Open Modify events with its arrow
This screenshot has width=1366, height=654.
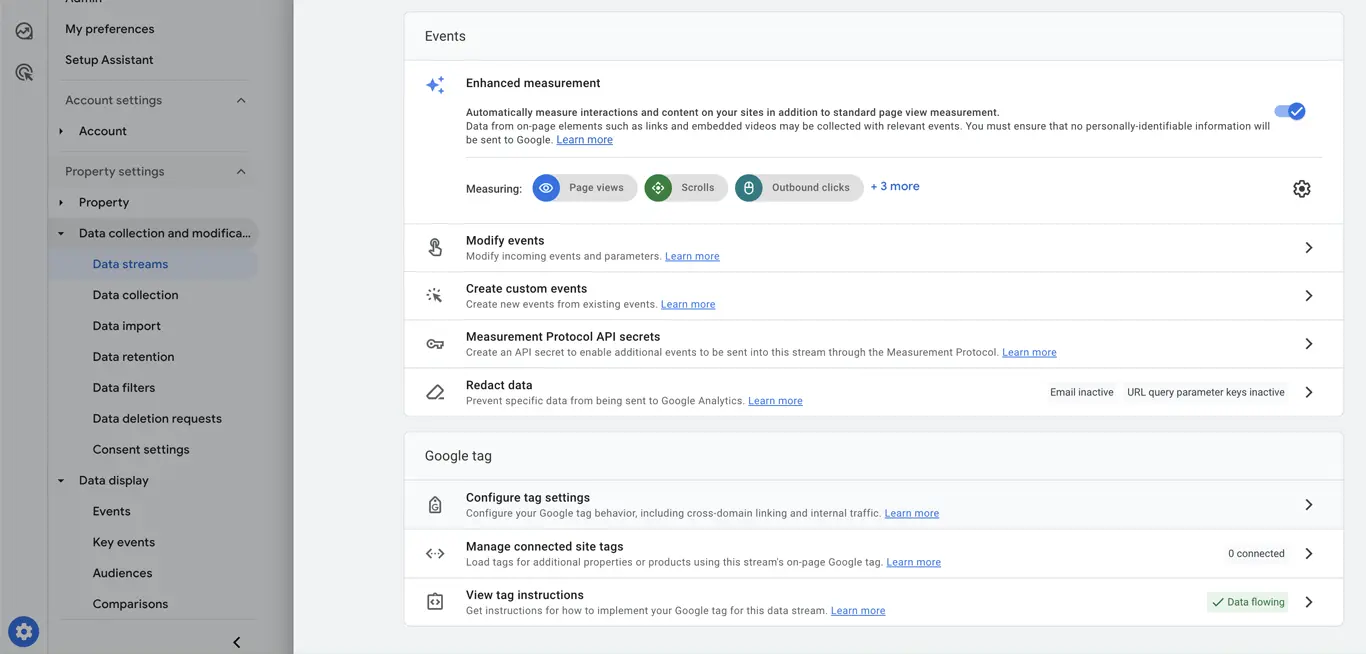click(x=1308, y=248)
